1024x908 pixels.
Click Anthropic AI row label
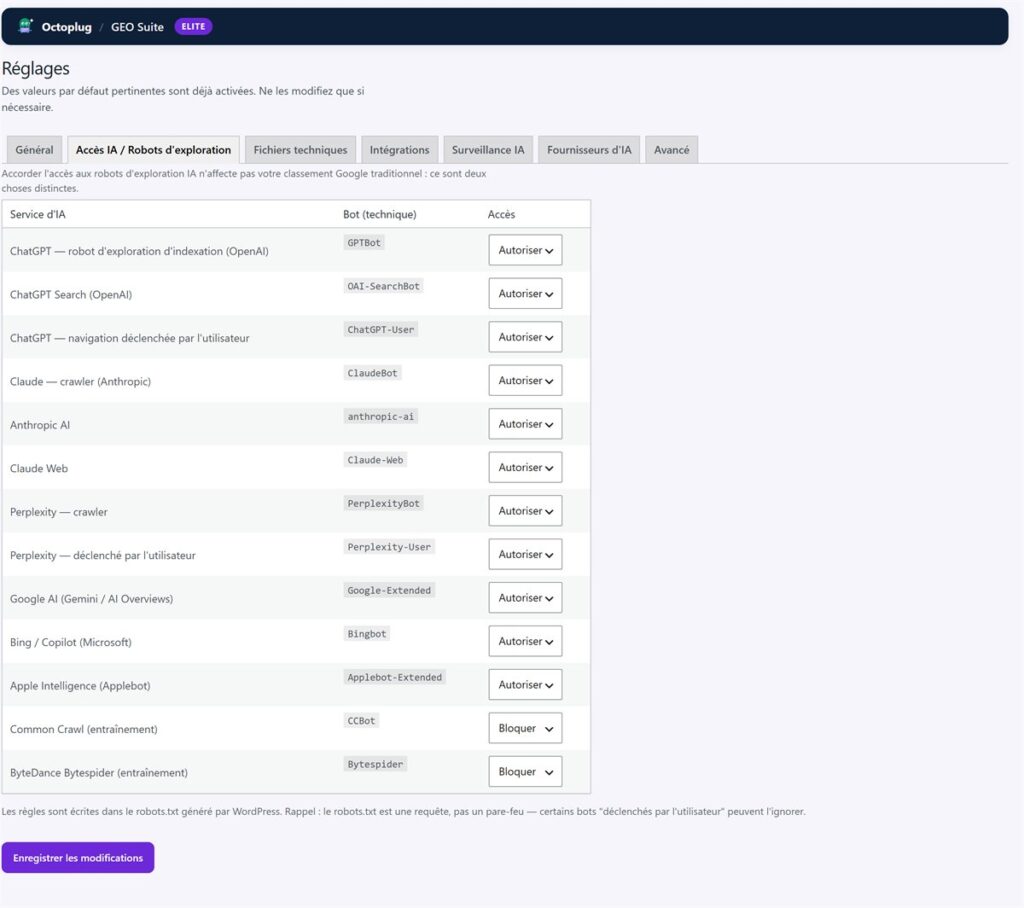pos(40,425)
